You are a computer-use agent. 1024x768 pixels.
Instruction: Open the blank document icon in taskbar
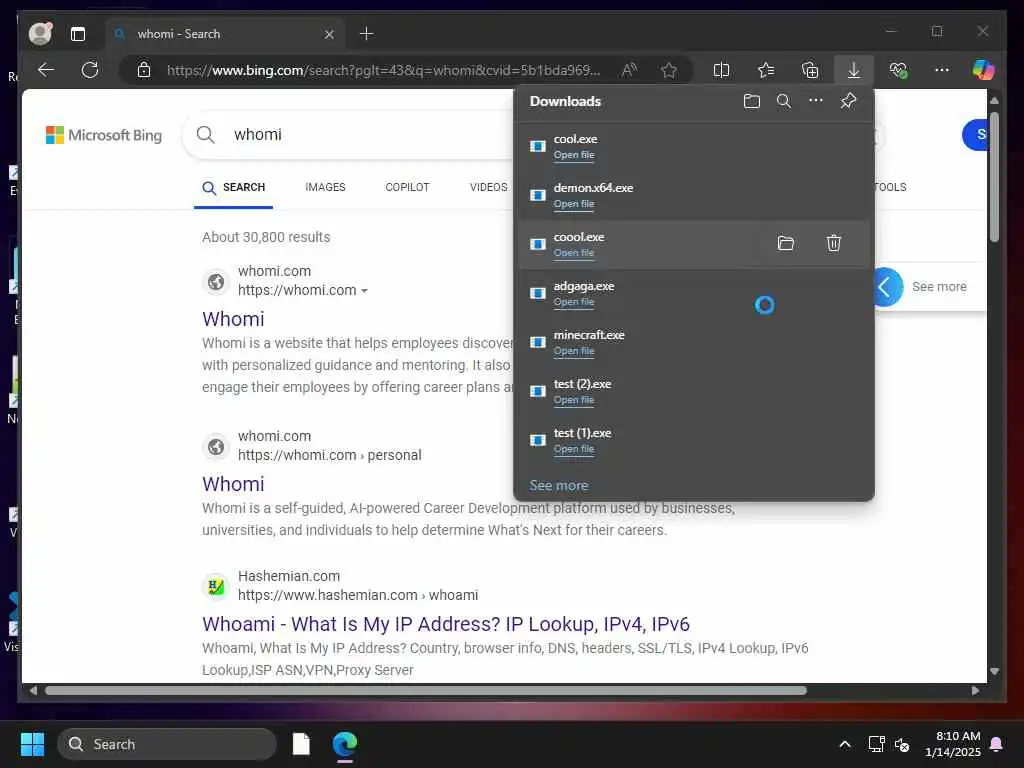tap(301, 744)
